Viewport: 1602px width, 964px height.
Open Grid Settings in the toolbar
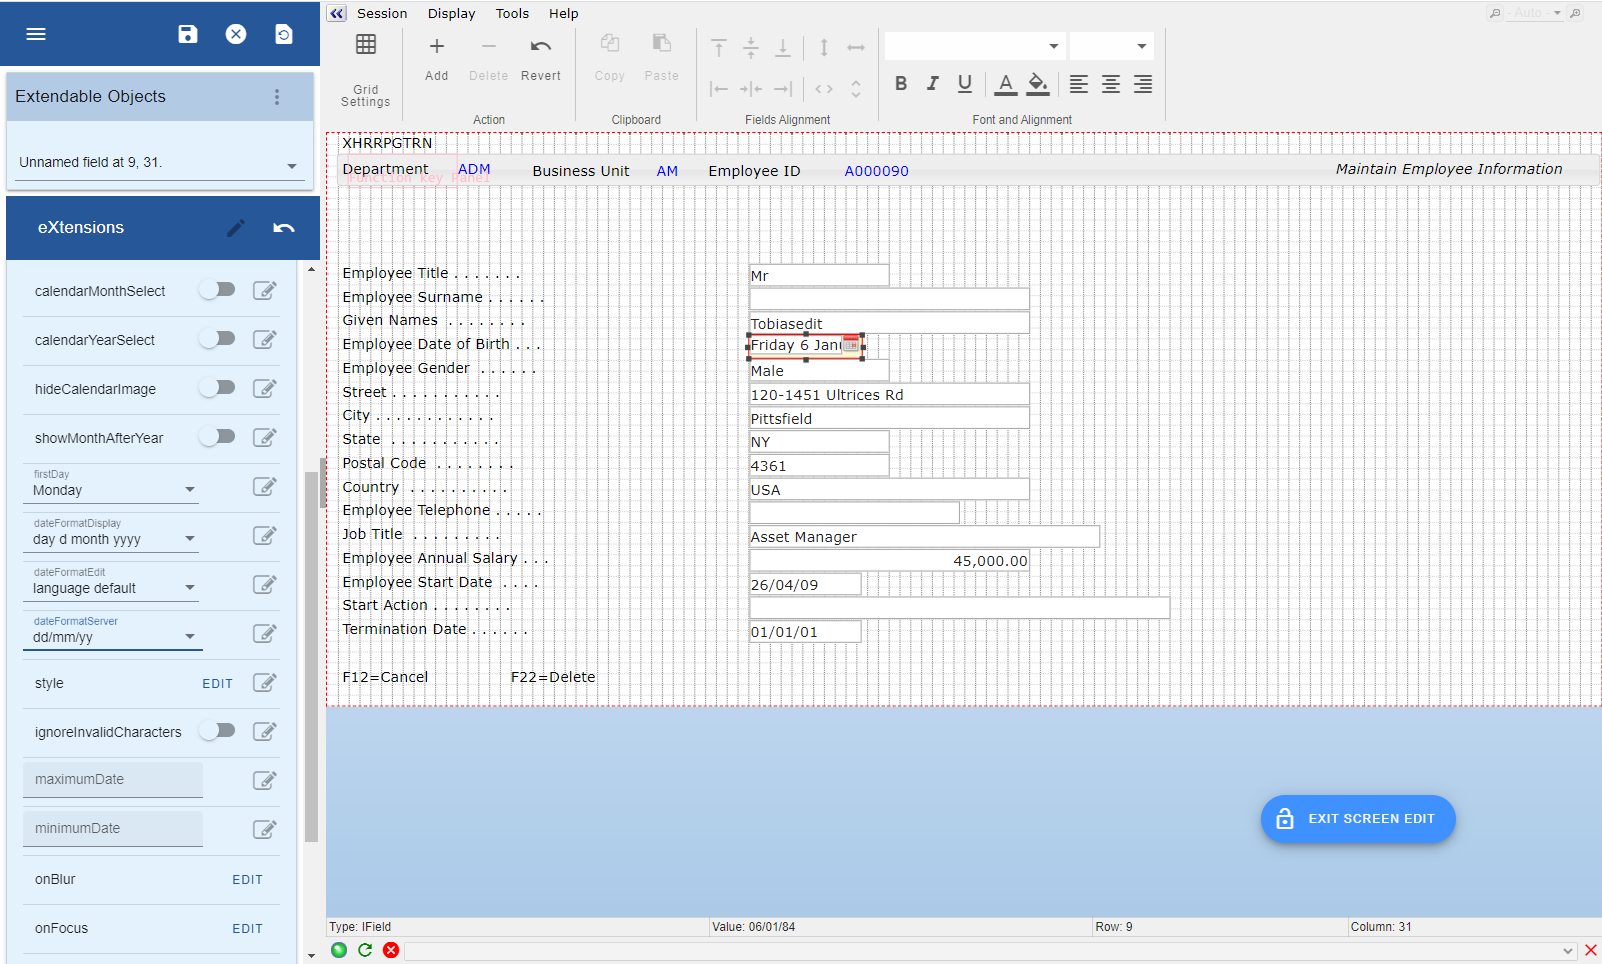[366, 45]
